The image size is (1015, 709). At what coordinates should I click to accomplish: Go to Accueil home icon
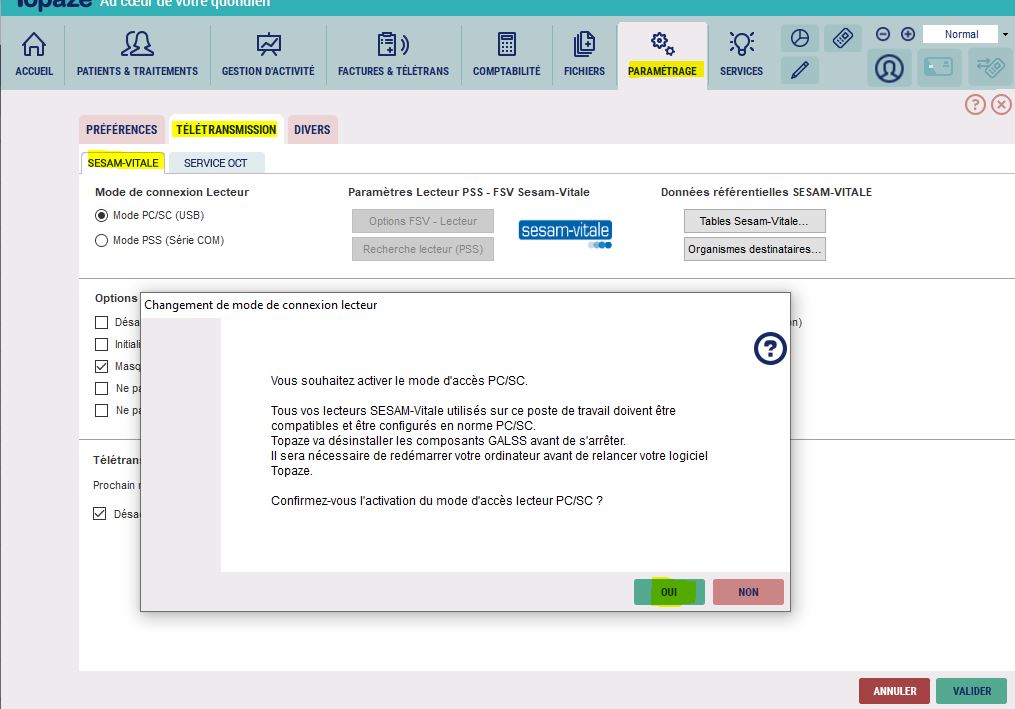point(34,44)
